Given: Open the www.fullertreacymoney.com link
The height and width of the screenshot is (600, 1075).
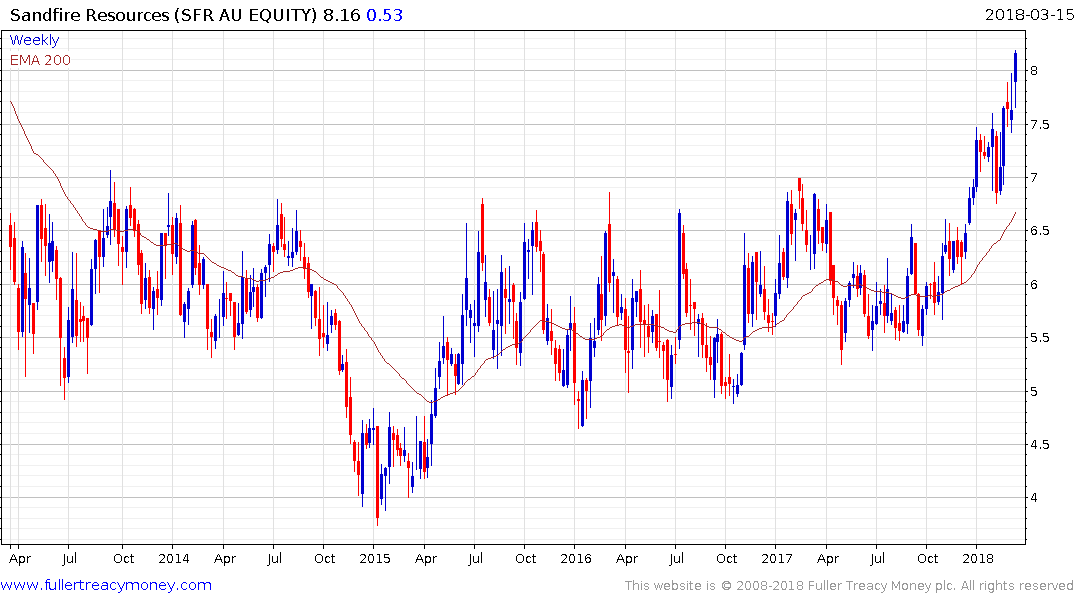Looking at the screenshot, I should 106,585.
